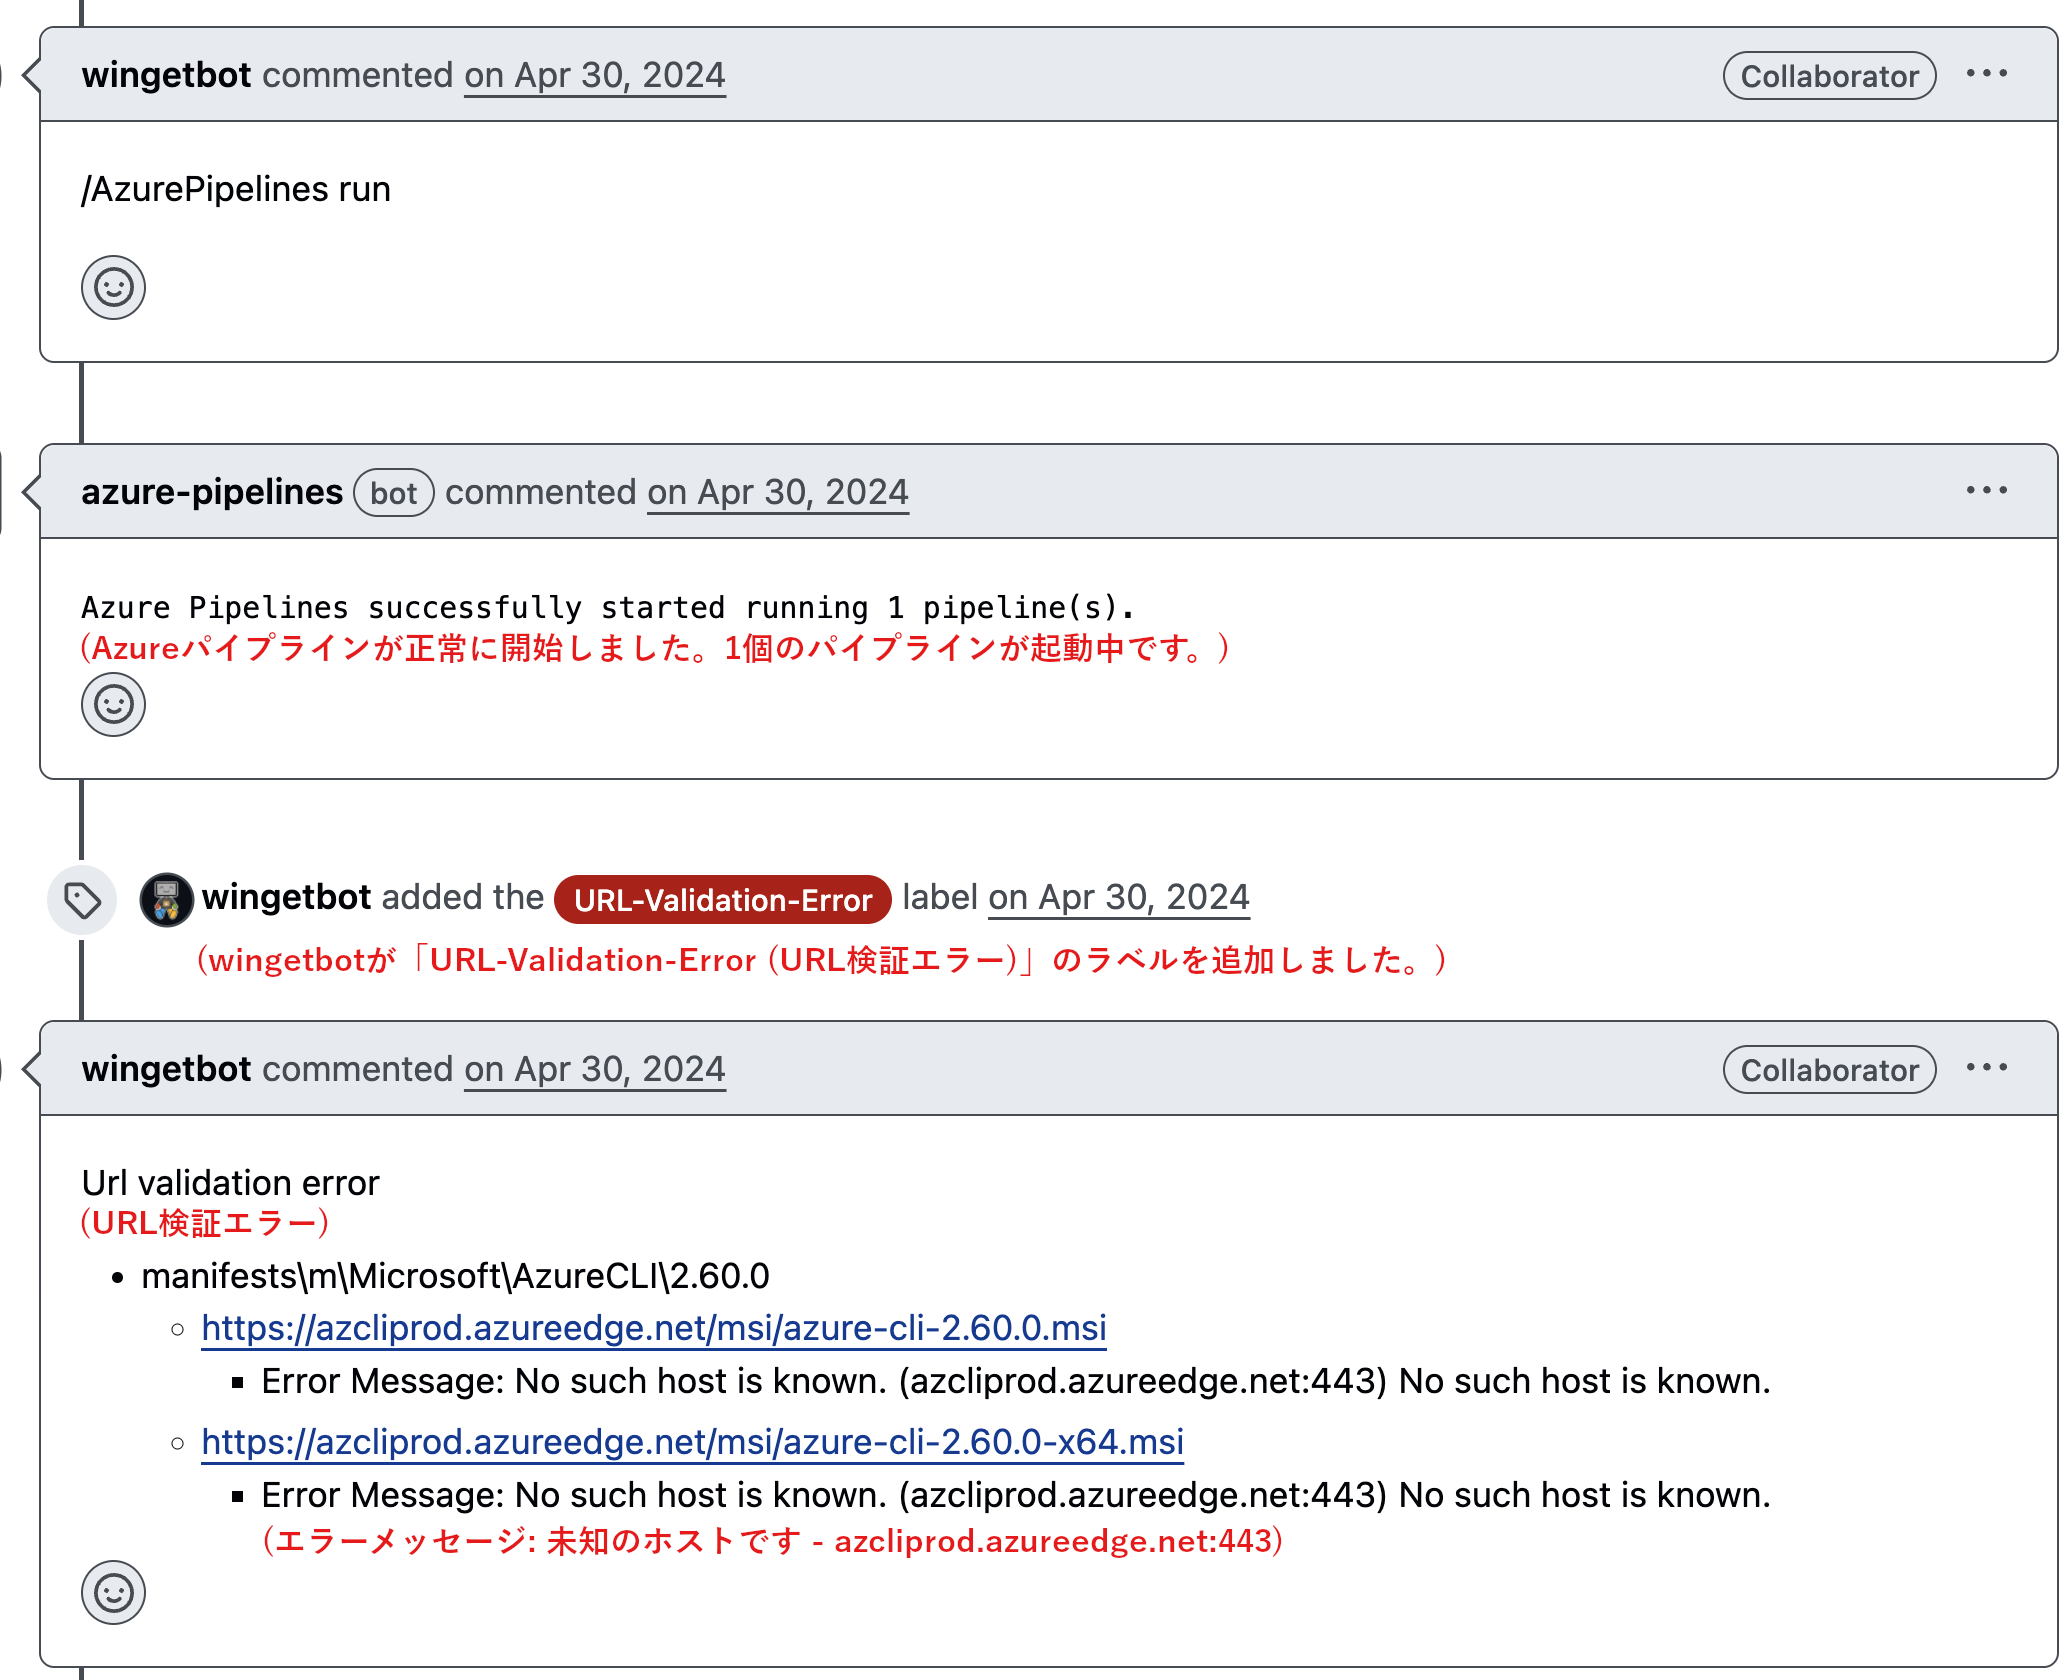Viewport: 2072px width, 1680px height.
Task: Click Collaborator badge on last comment
Action: click(1829, 1070)
